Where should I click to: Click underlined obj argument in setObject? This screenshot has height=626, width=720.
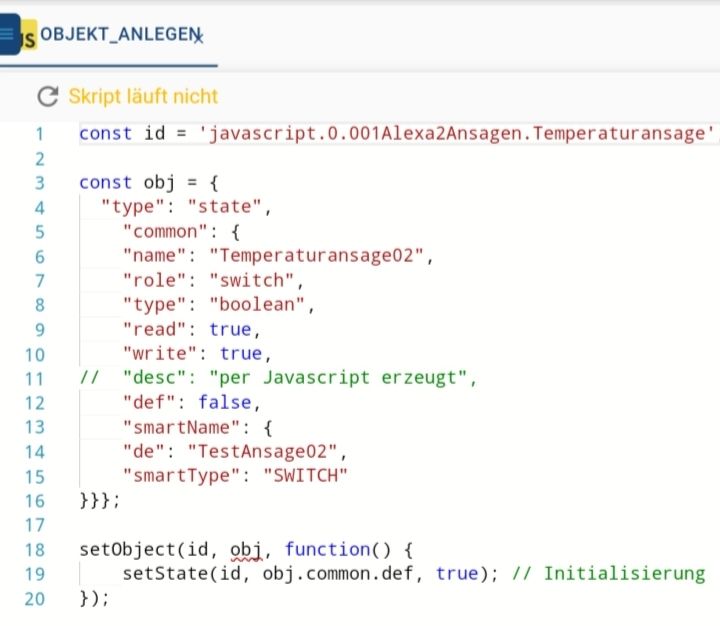246,550
